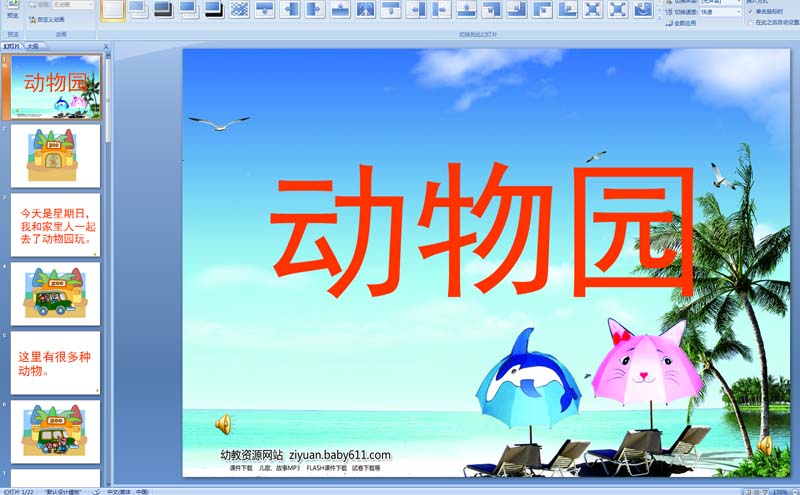
Task: Apply the Uncover Up transition
Action: 466,9
